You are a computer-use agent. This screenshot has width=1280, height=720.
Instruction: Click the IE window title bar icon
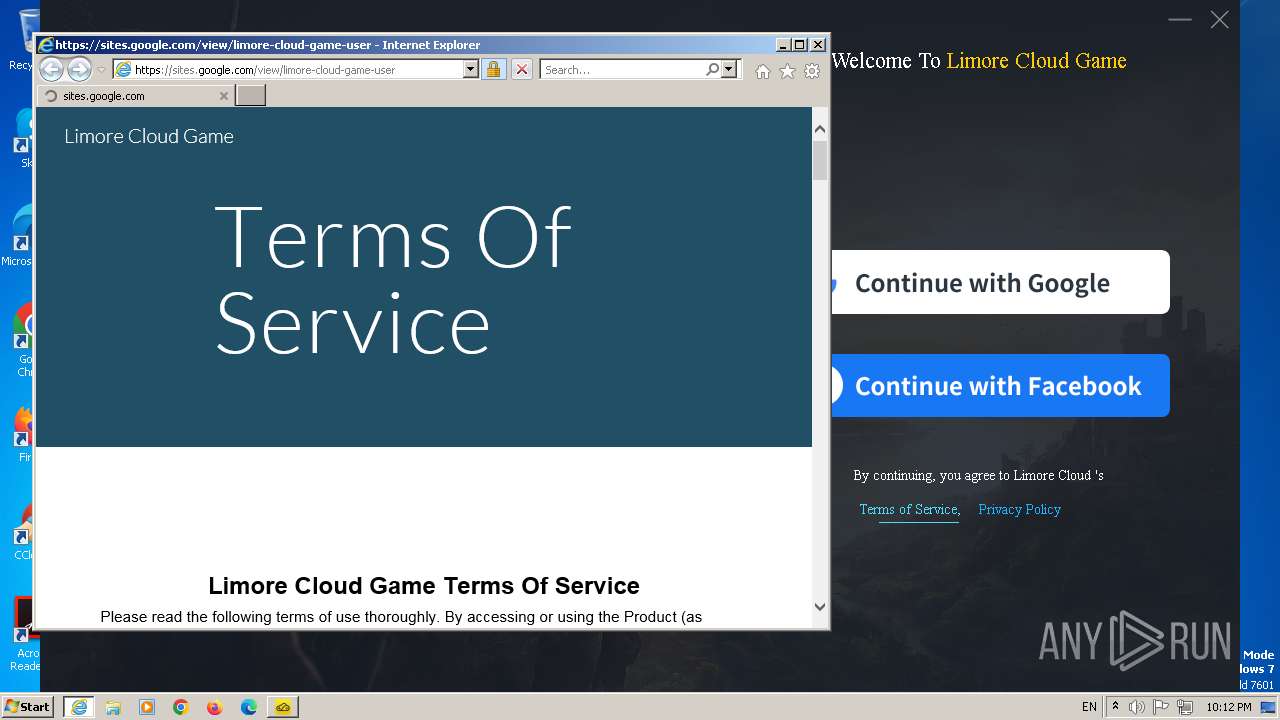pos(46,45)
